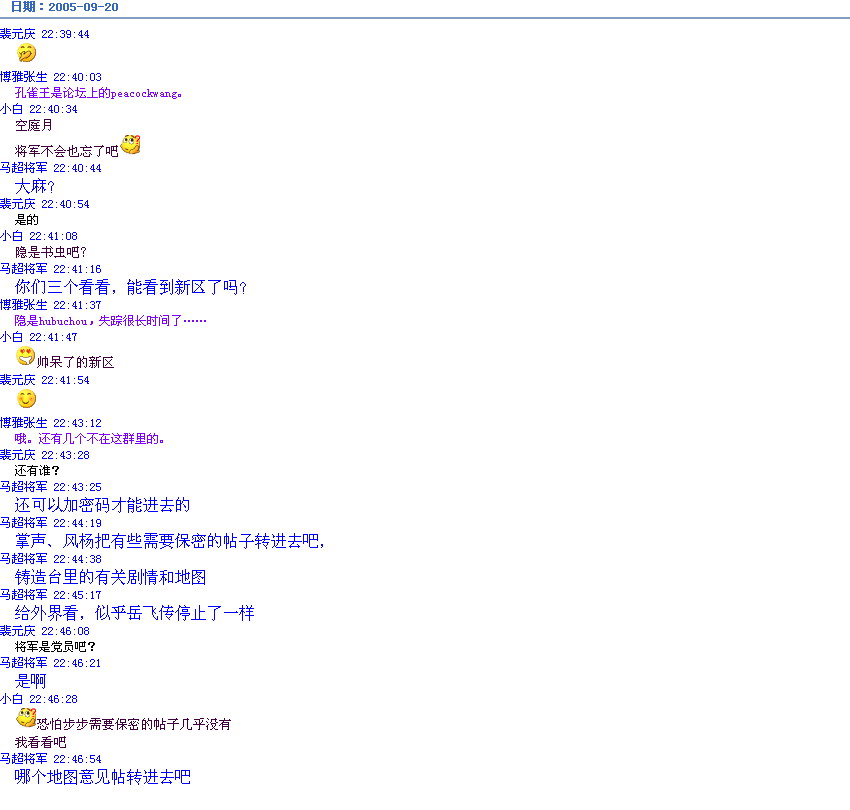Viewport: 850px width, 810px height.
Task: Click sender line 小白 22:41:47
Action: coord(39,337)
